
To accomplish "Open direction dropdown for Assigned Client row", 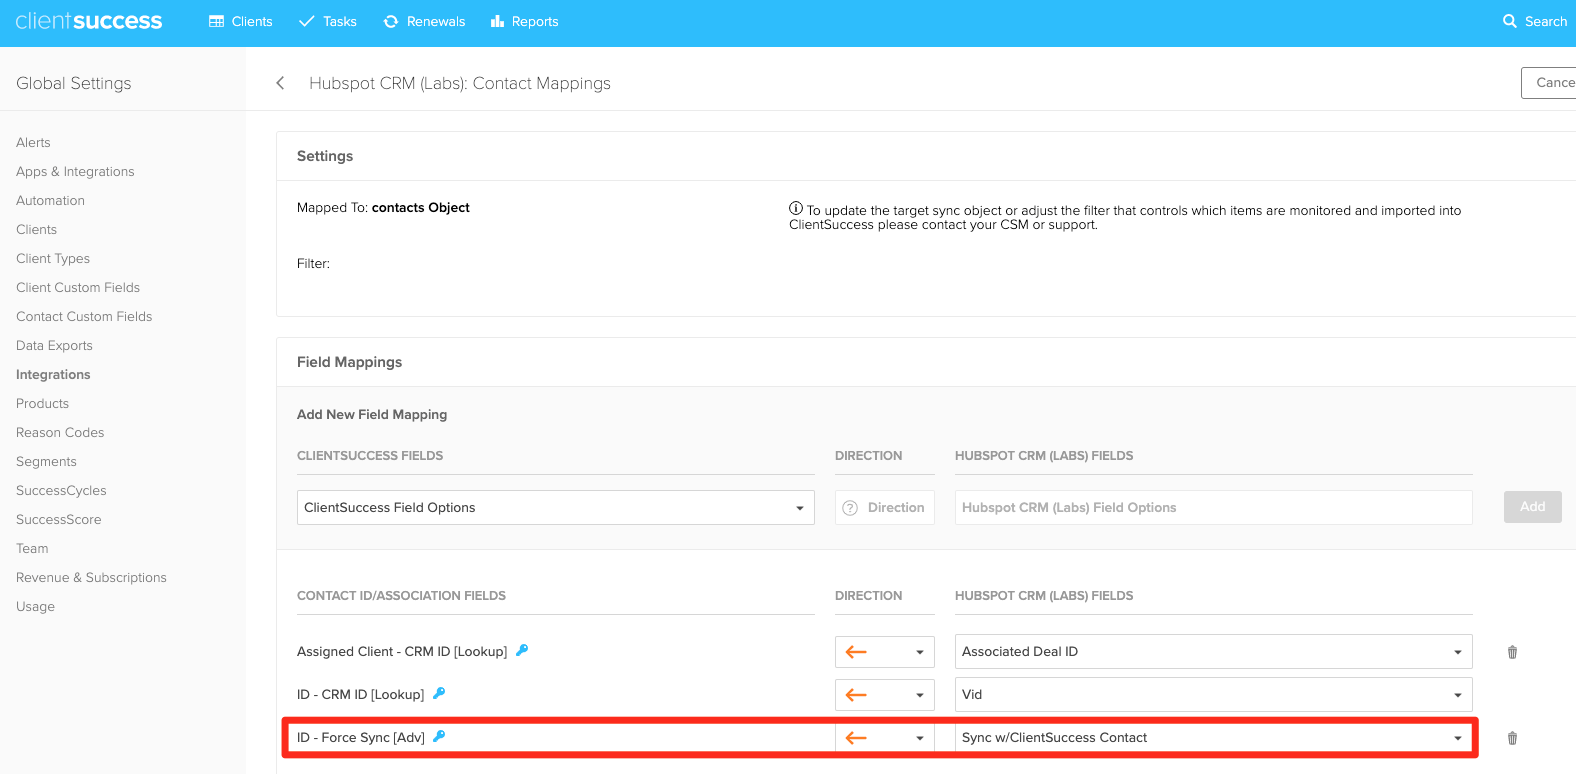I will 885,652.
